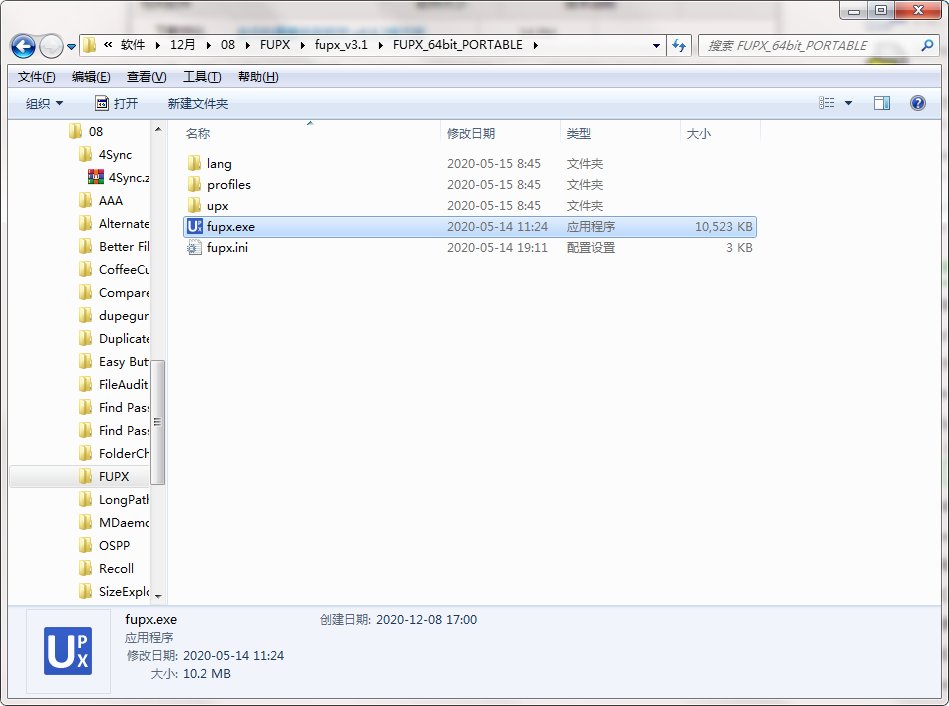Click the large UPX thumbnail in details pane

tap(68, 651)
